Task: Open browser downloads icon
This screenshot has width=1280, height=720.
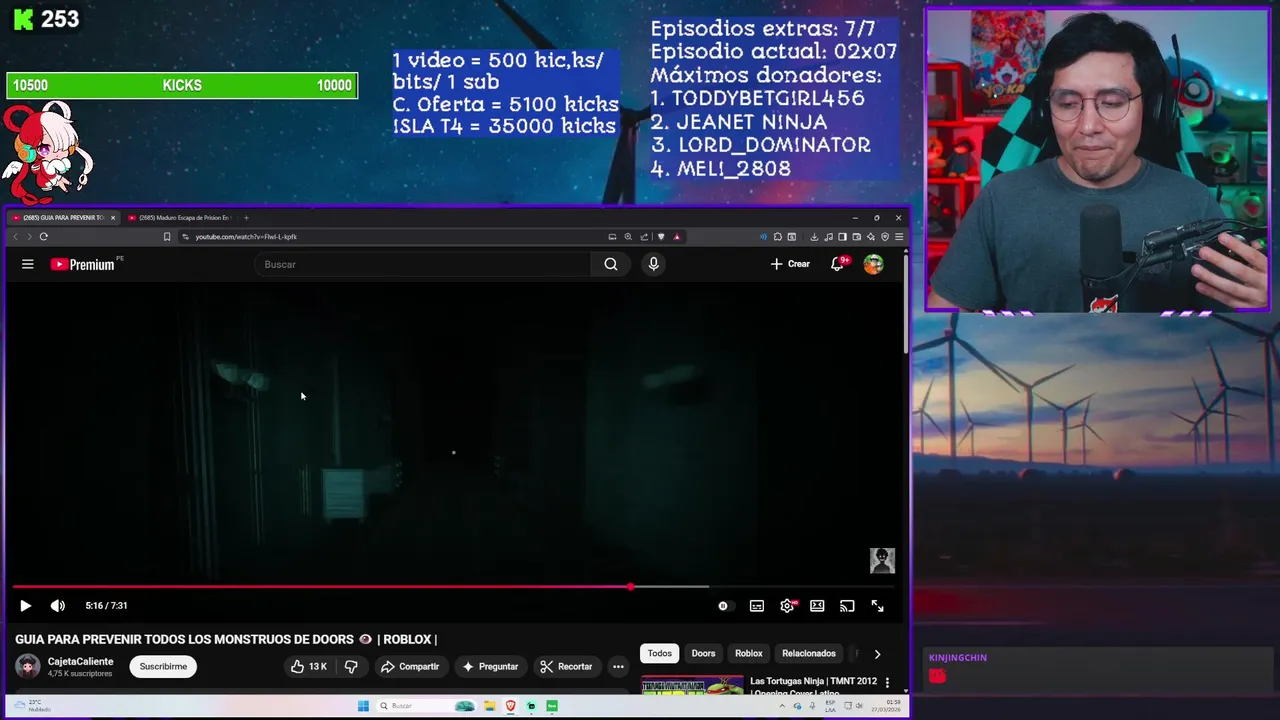Action: 814,237
